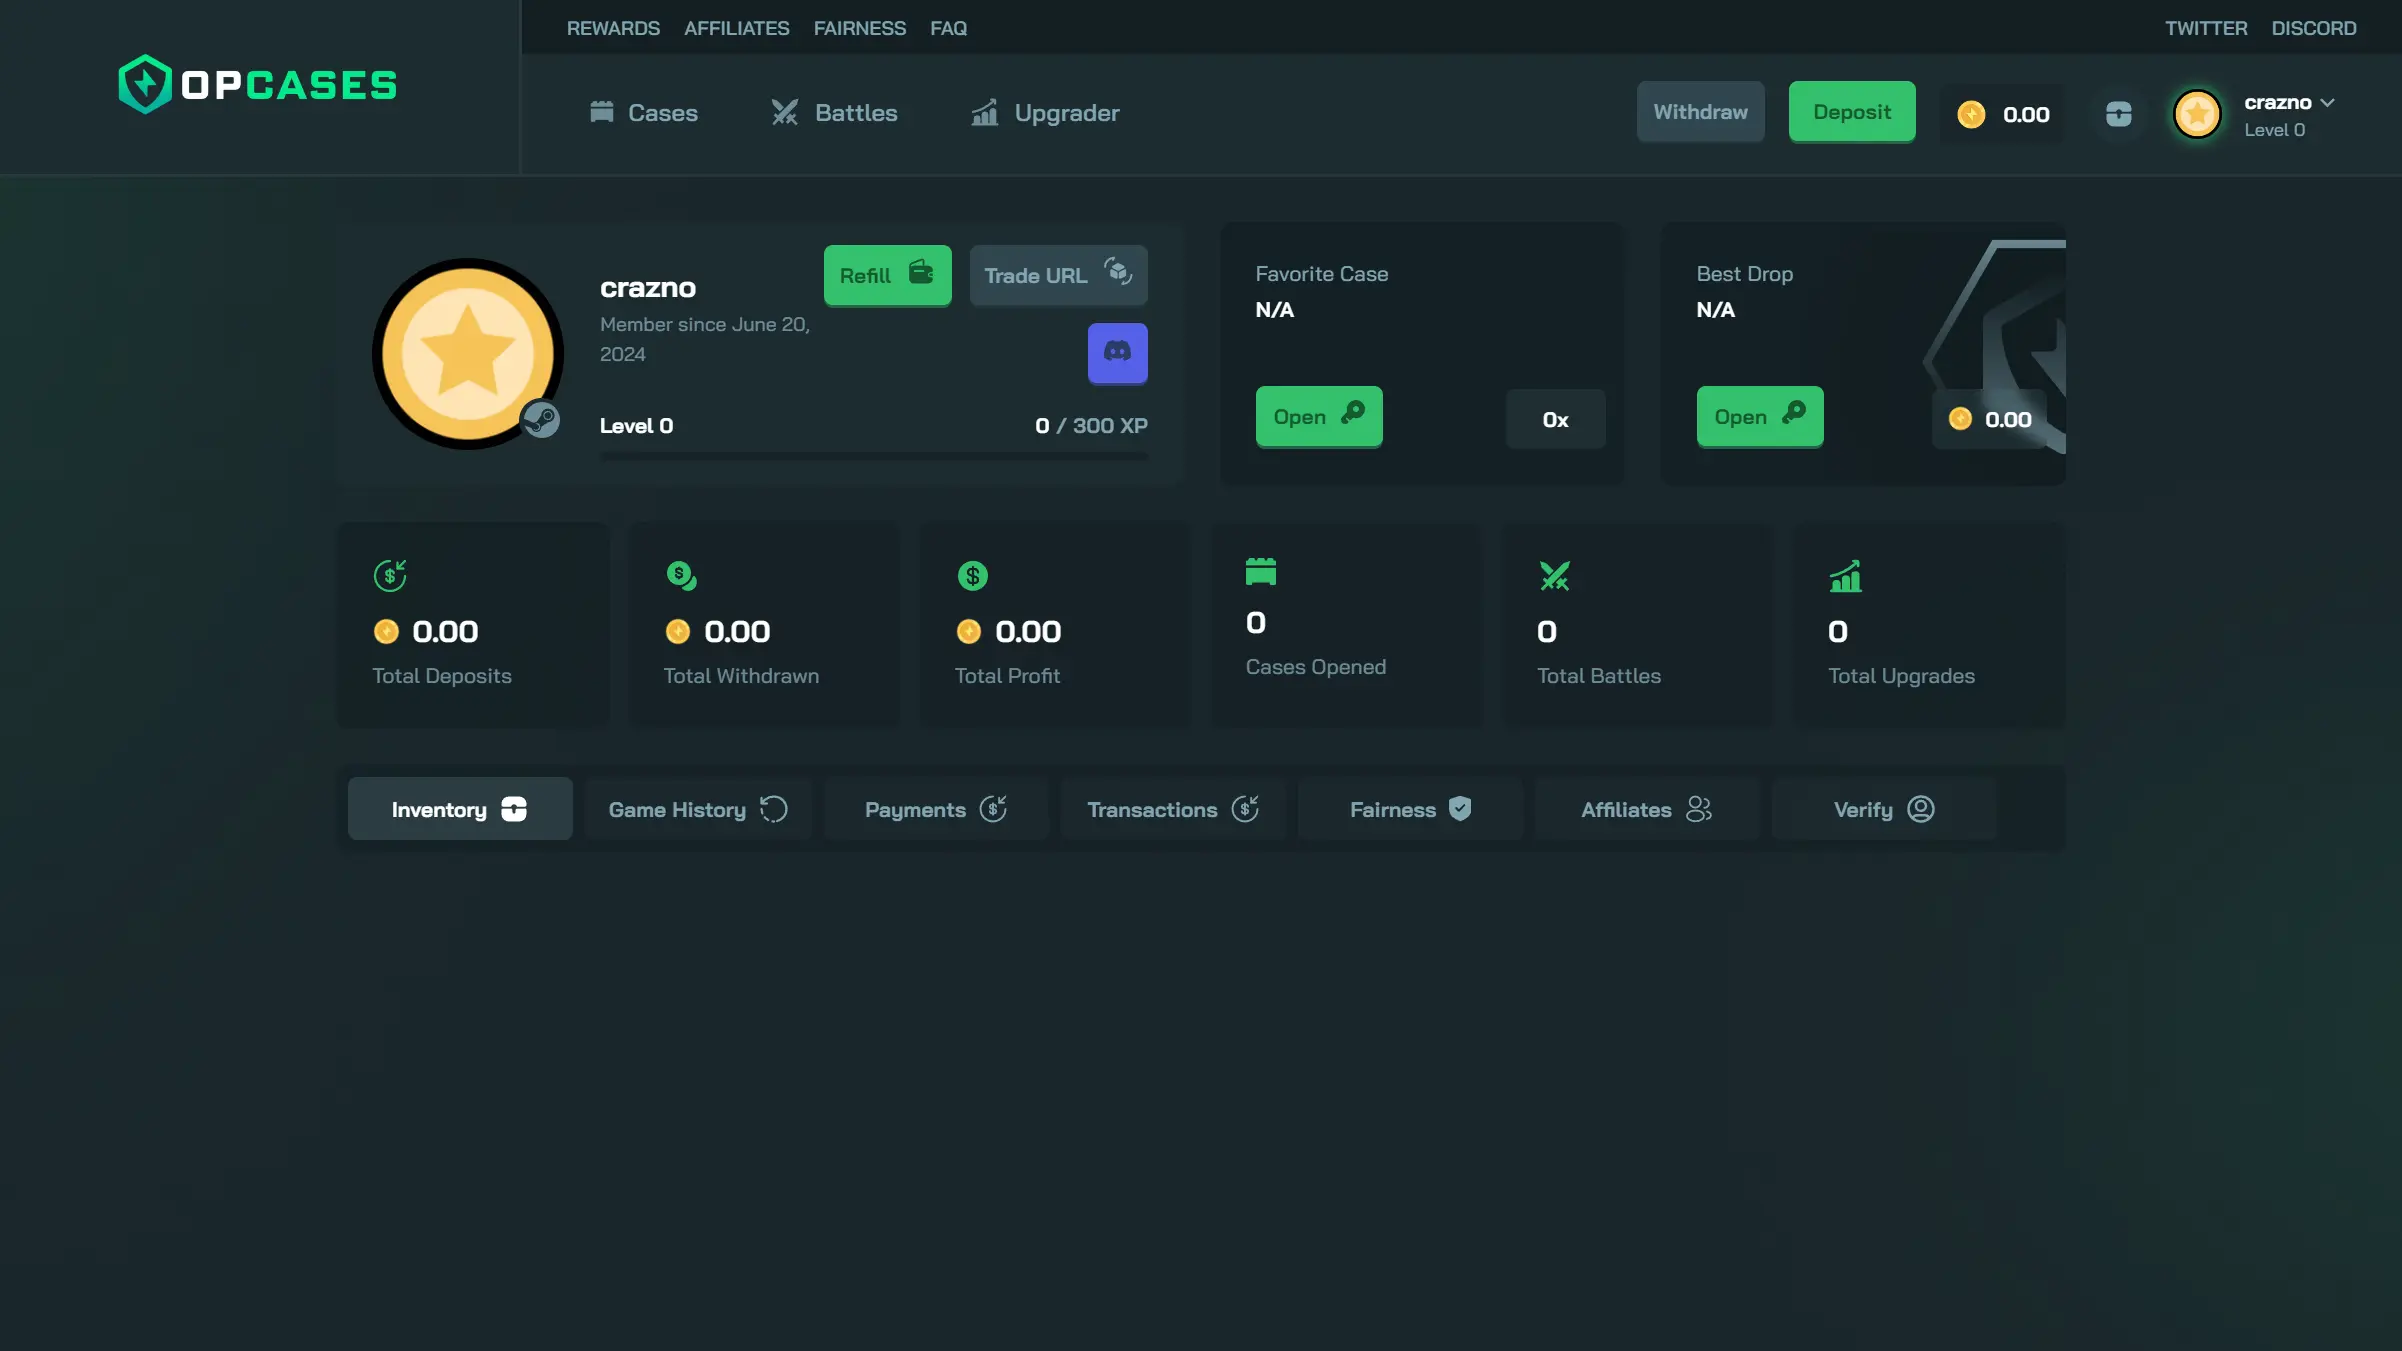This screenshot has height=1351, width=2402.
Task: Open the Fairness tab
Action: [1410, 809]
